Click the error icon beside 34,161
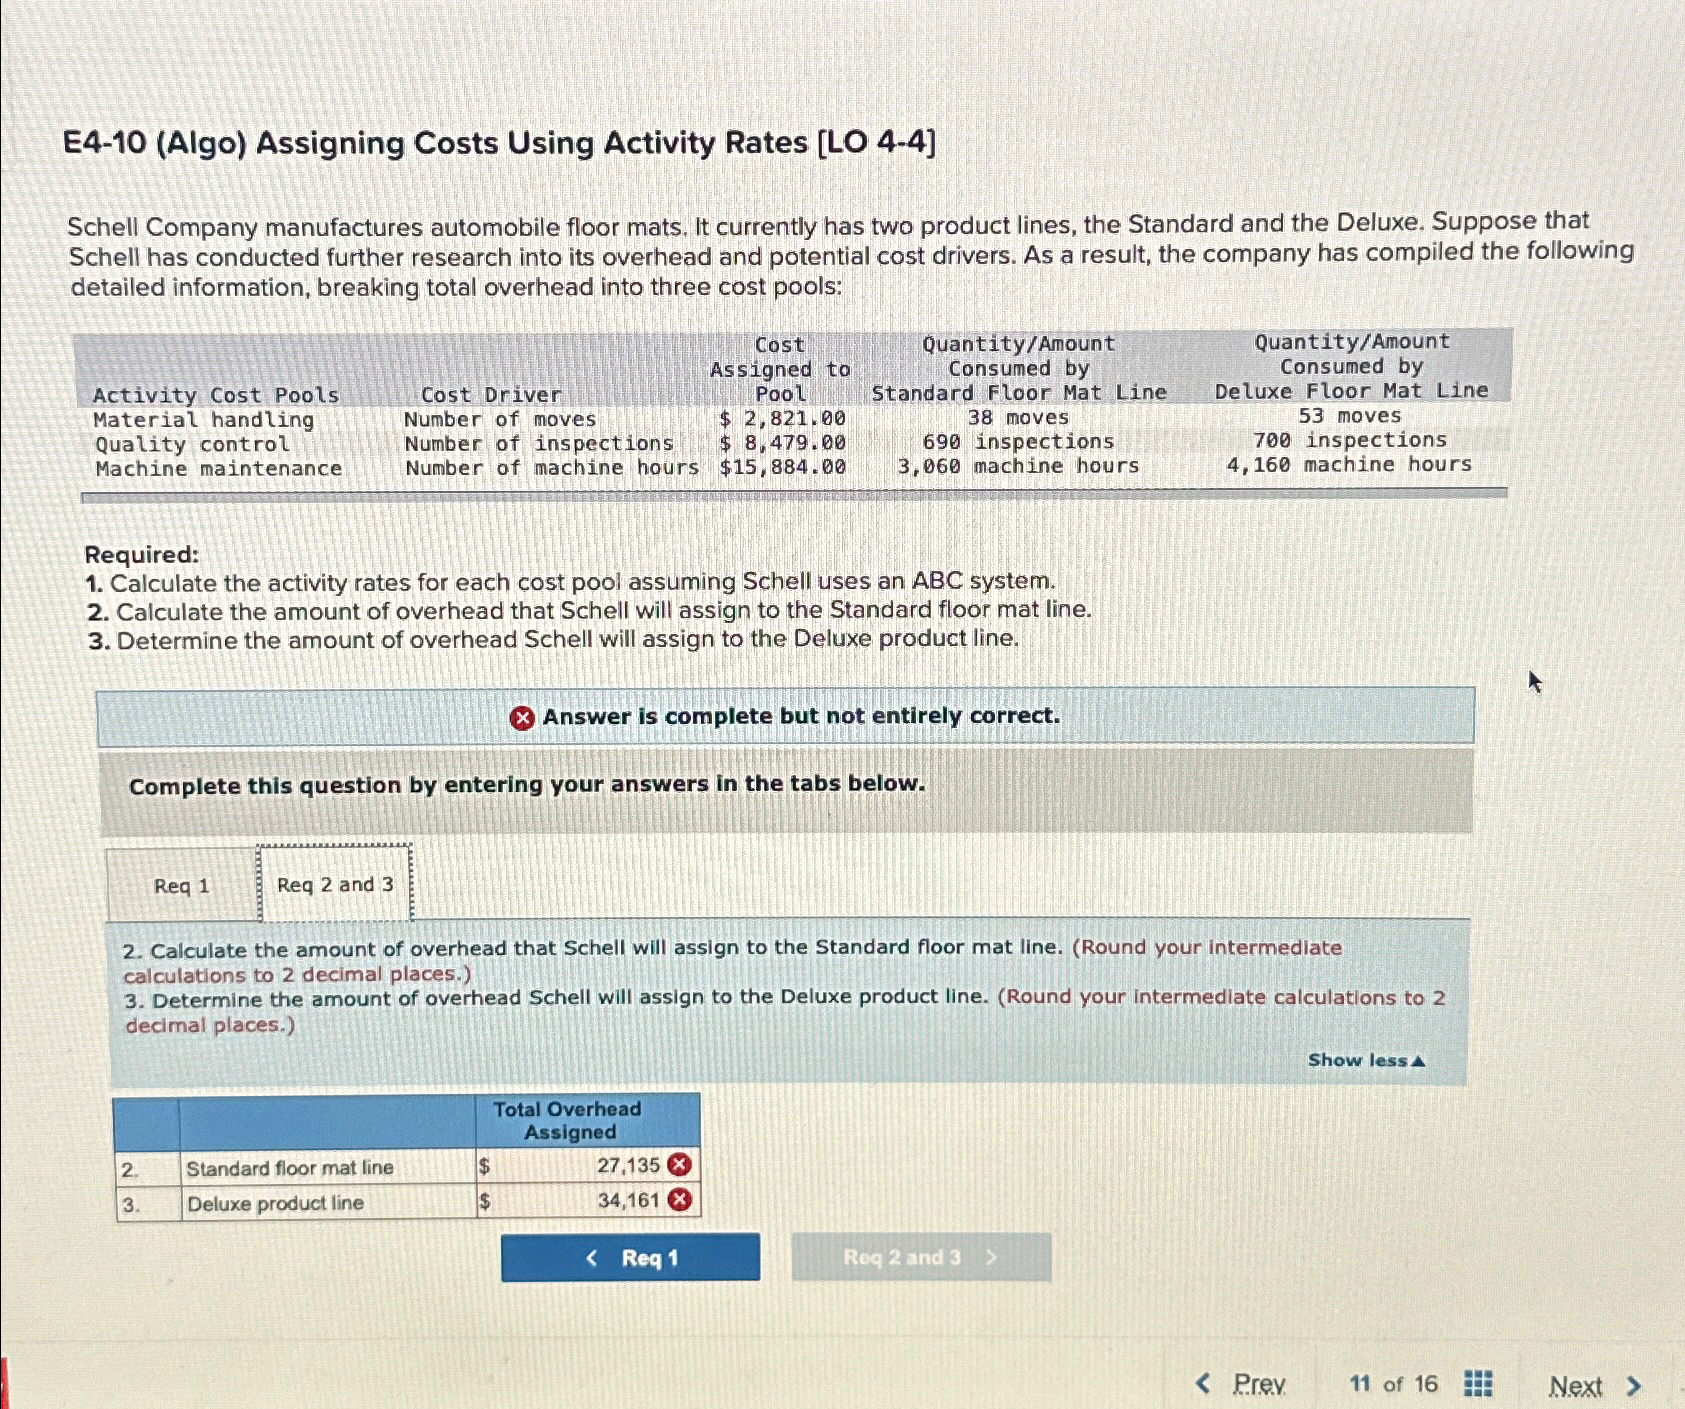Viewport: 1685px width, 1409px height. (679, 1200)
